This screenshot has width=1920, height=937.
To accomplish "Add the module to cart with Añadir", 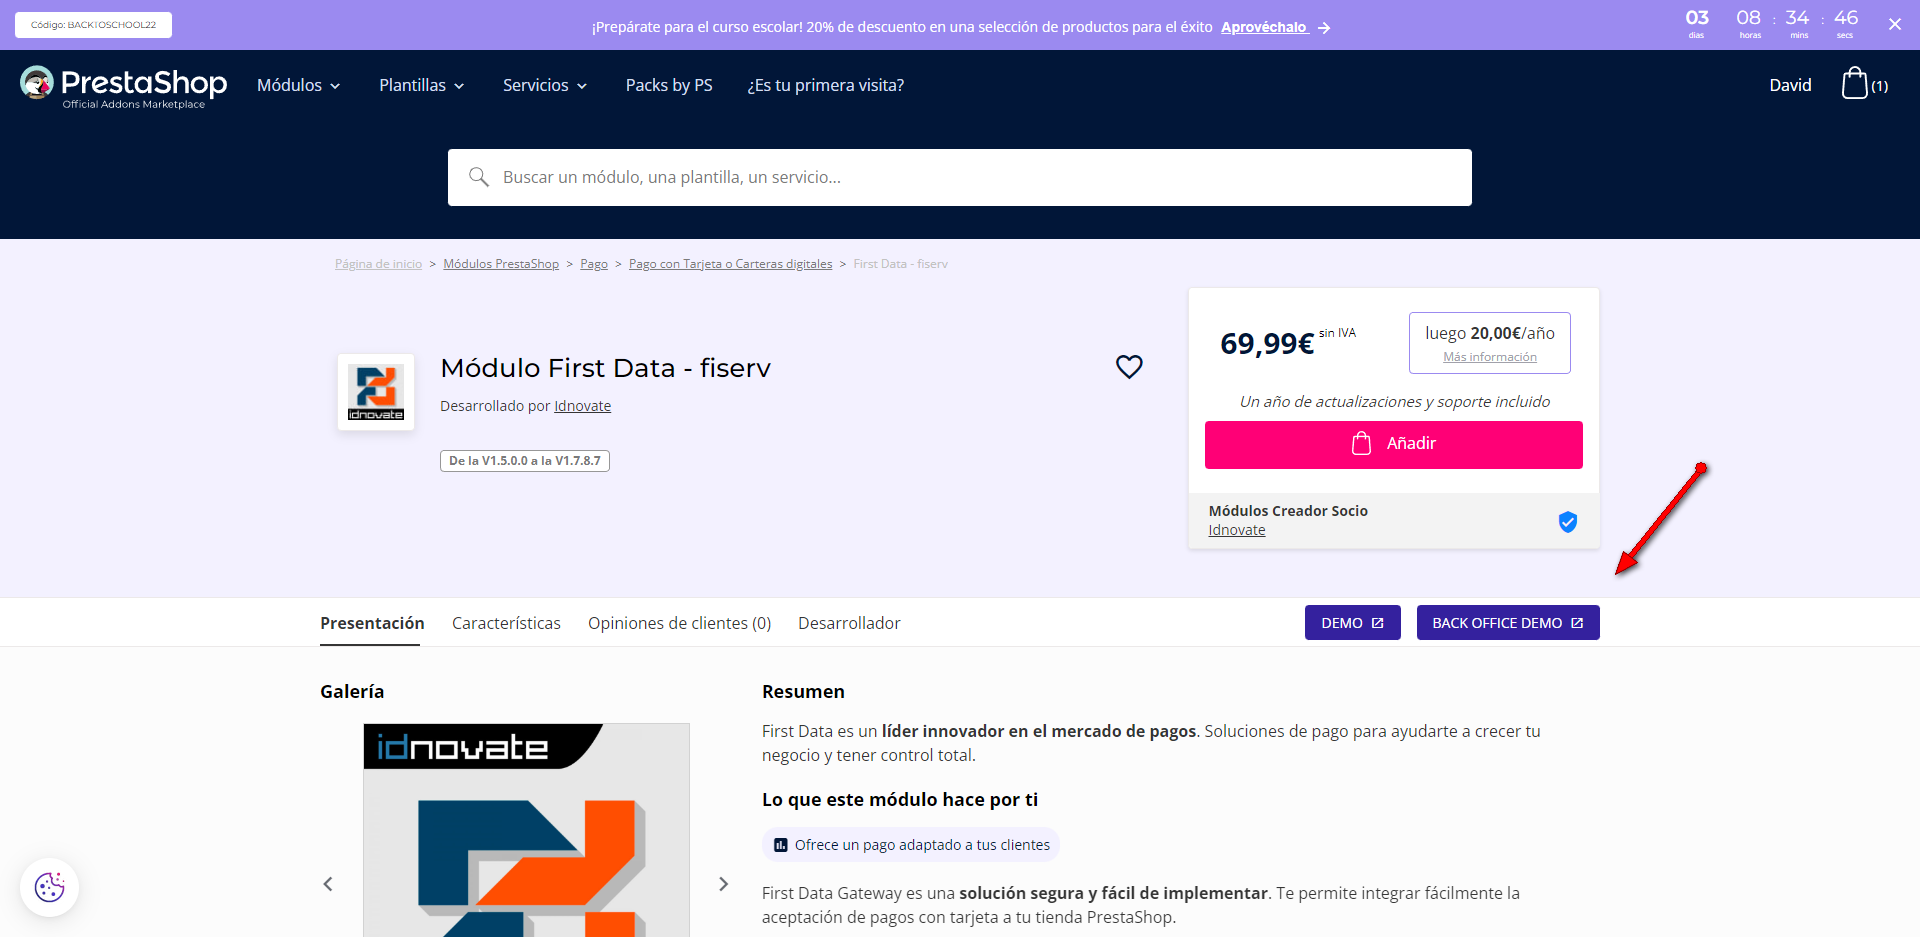I will pyautogui.click(x=1394, y=444).
